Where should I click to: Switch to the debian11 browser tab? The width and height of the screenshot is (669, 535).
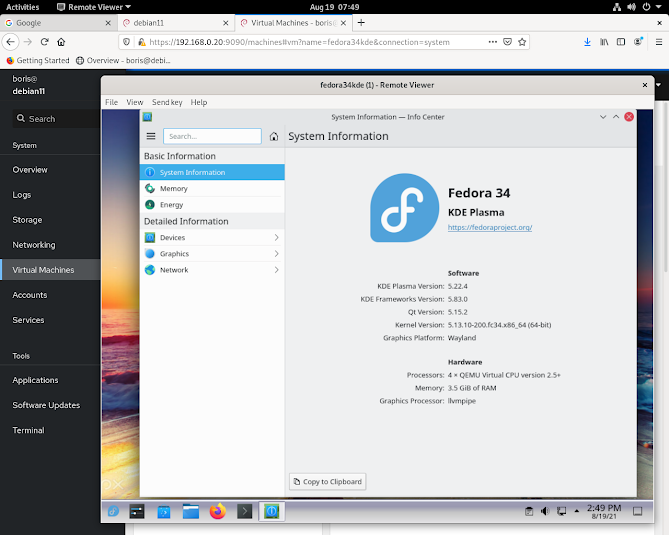pyautogui.click(x=175, y=23)
